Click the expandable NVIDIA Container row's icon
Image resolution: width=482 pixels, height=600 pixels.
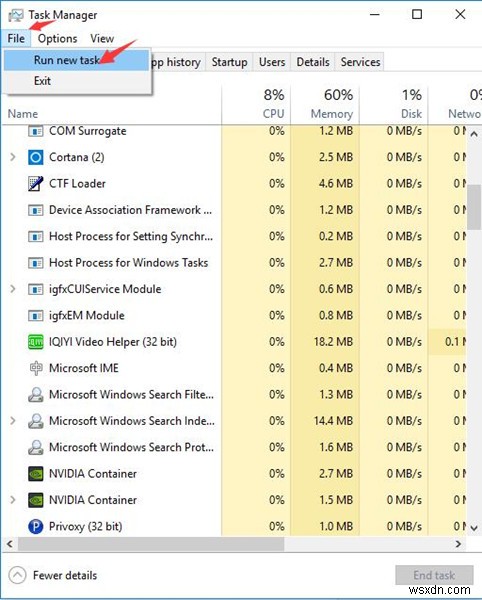[x=36, y=500]
